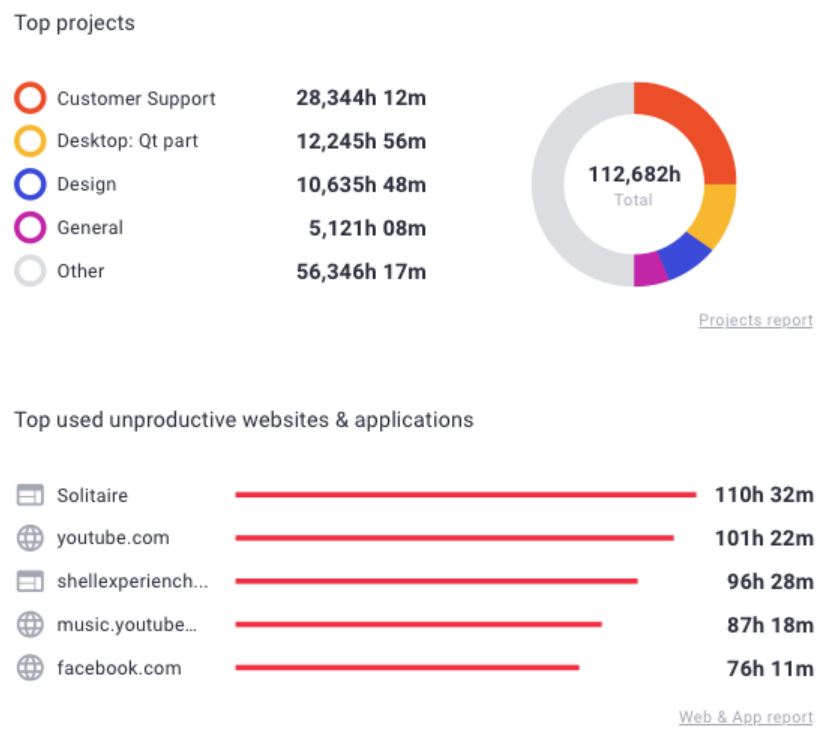Select the Customer Support project name

tap(136, 99)
